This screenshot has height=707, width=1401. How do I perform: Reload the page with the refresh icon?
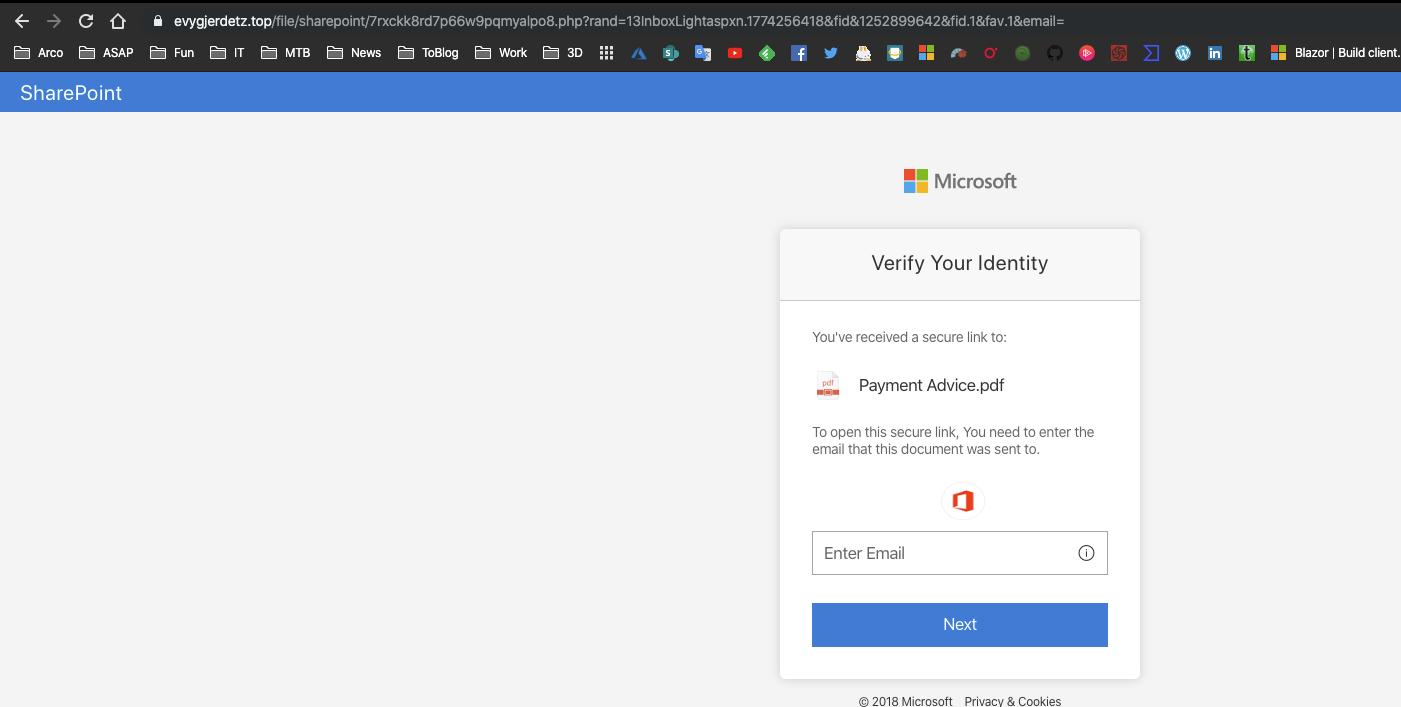coord(86,21)
